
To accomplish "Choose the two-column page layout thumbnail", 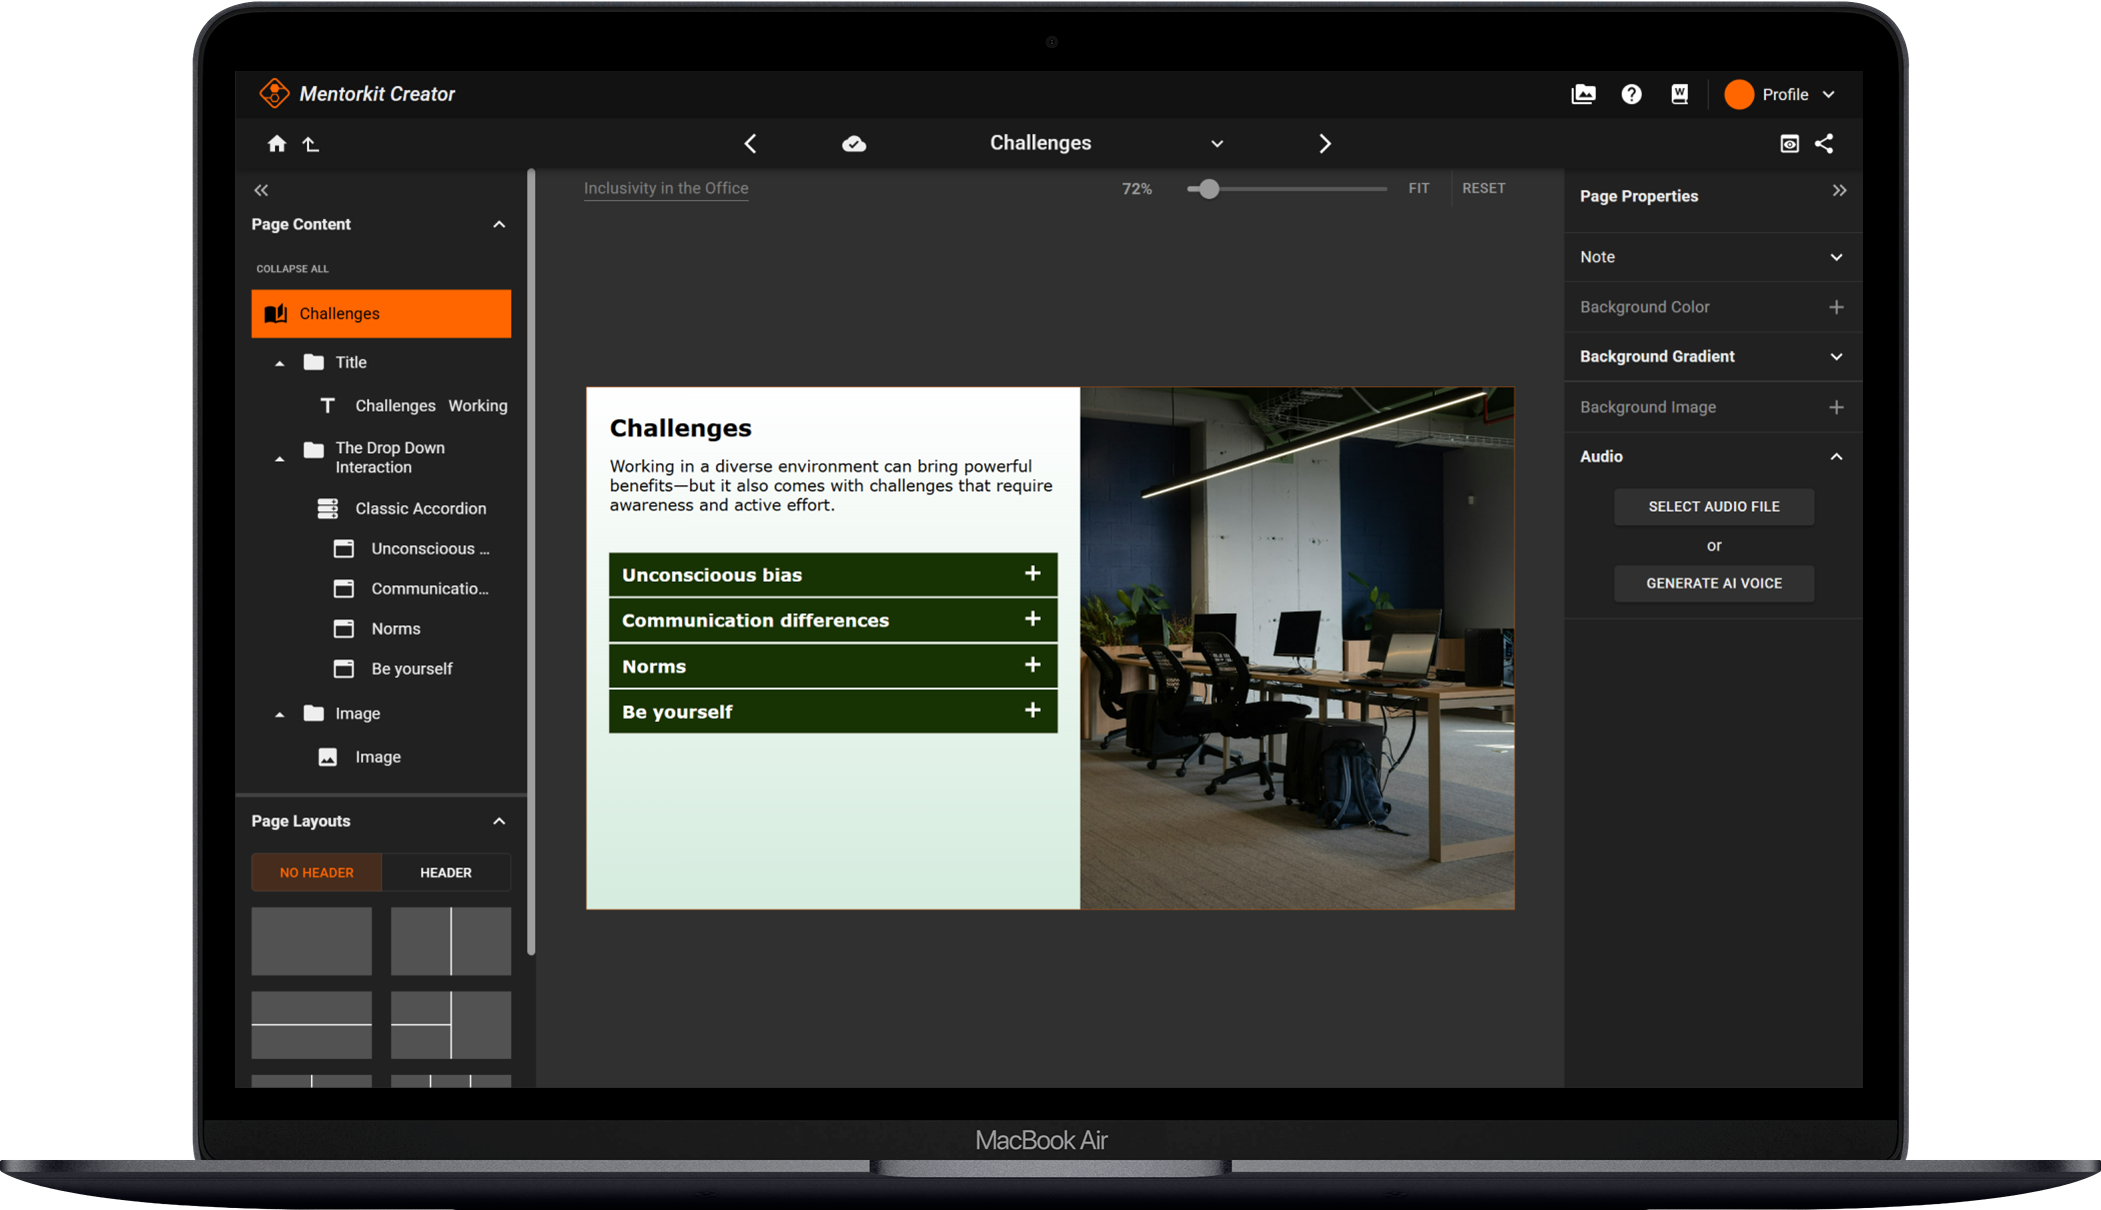I will (450, 941).
